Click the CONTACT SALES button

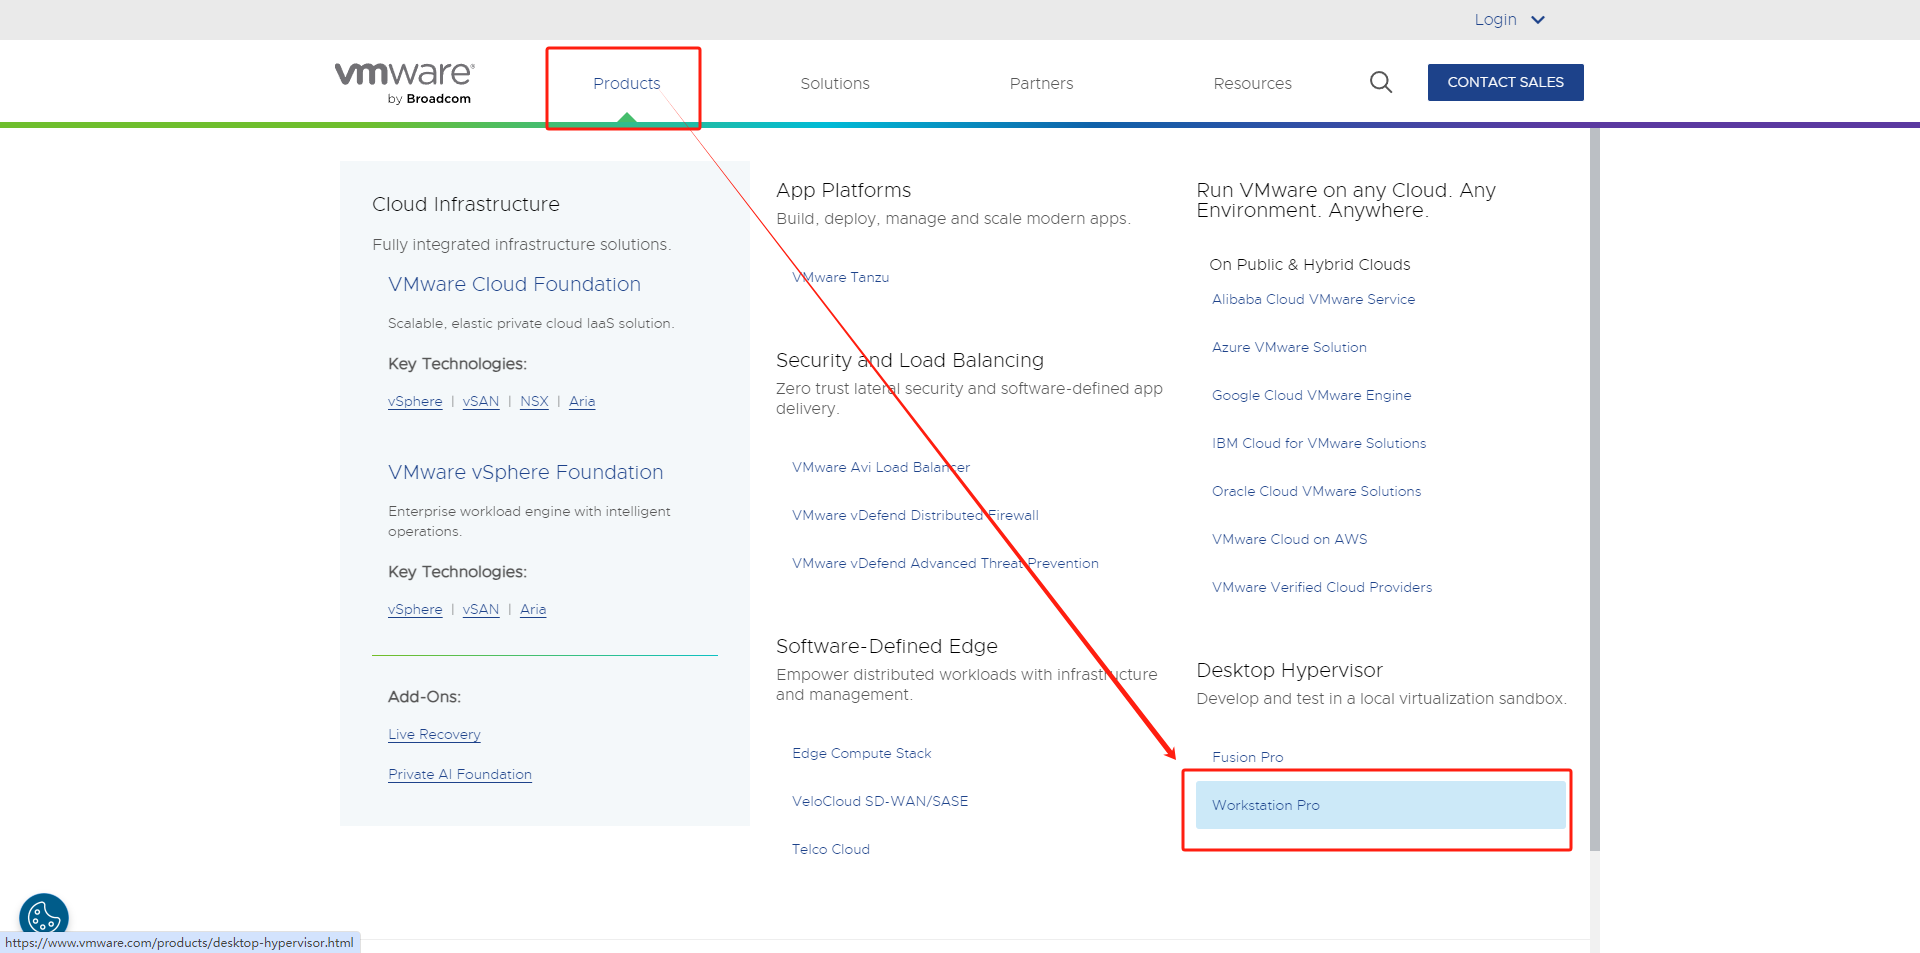coord(1505,82)
